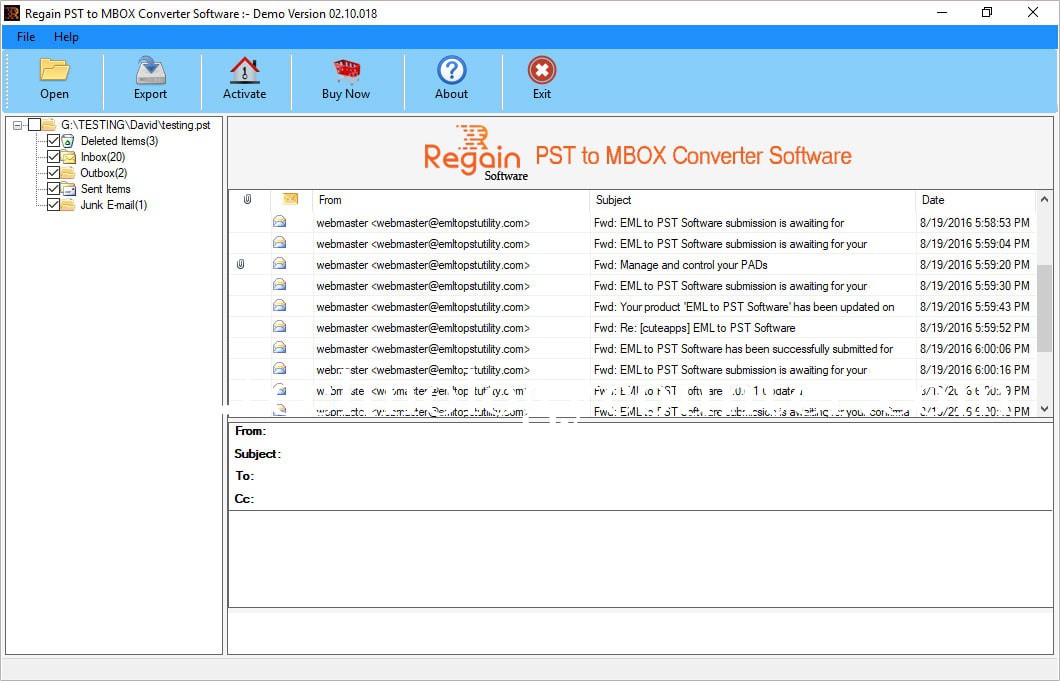Click the Sent Items folder icon
Image resolution: width=1060 pixels, height=681 pixels.
pos(68,189)
